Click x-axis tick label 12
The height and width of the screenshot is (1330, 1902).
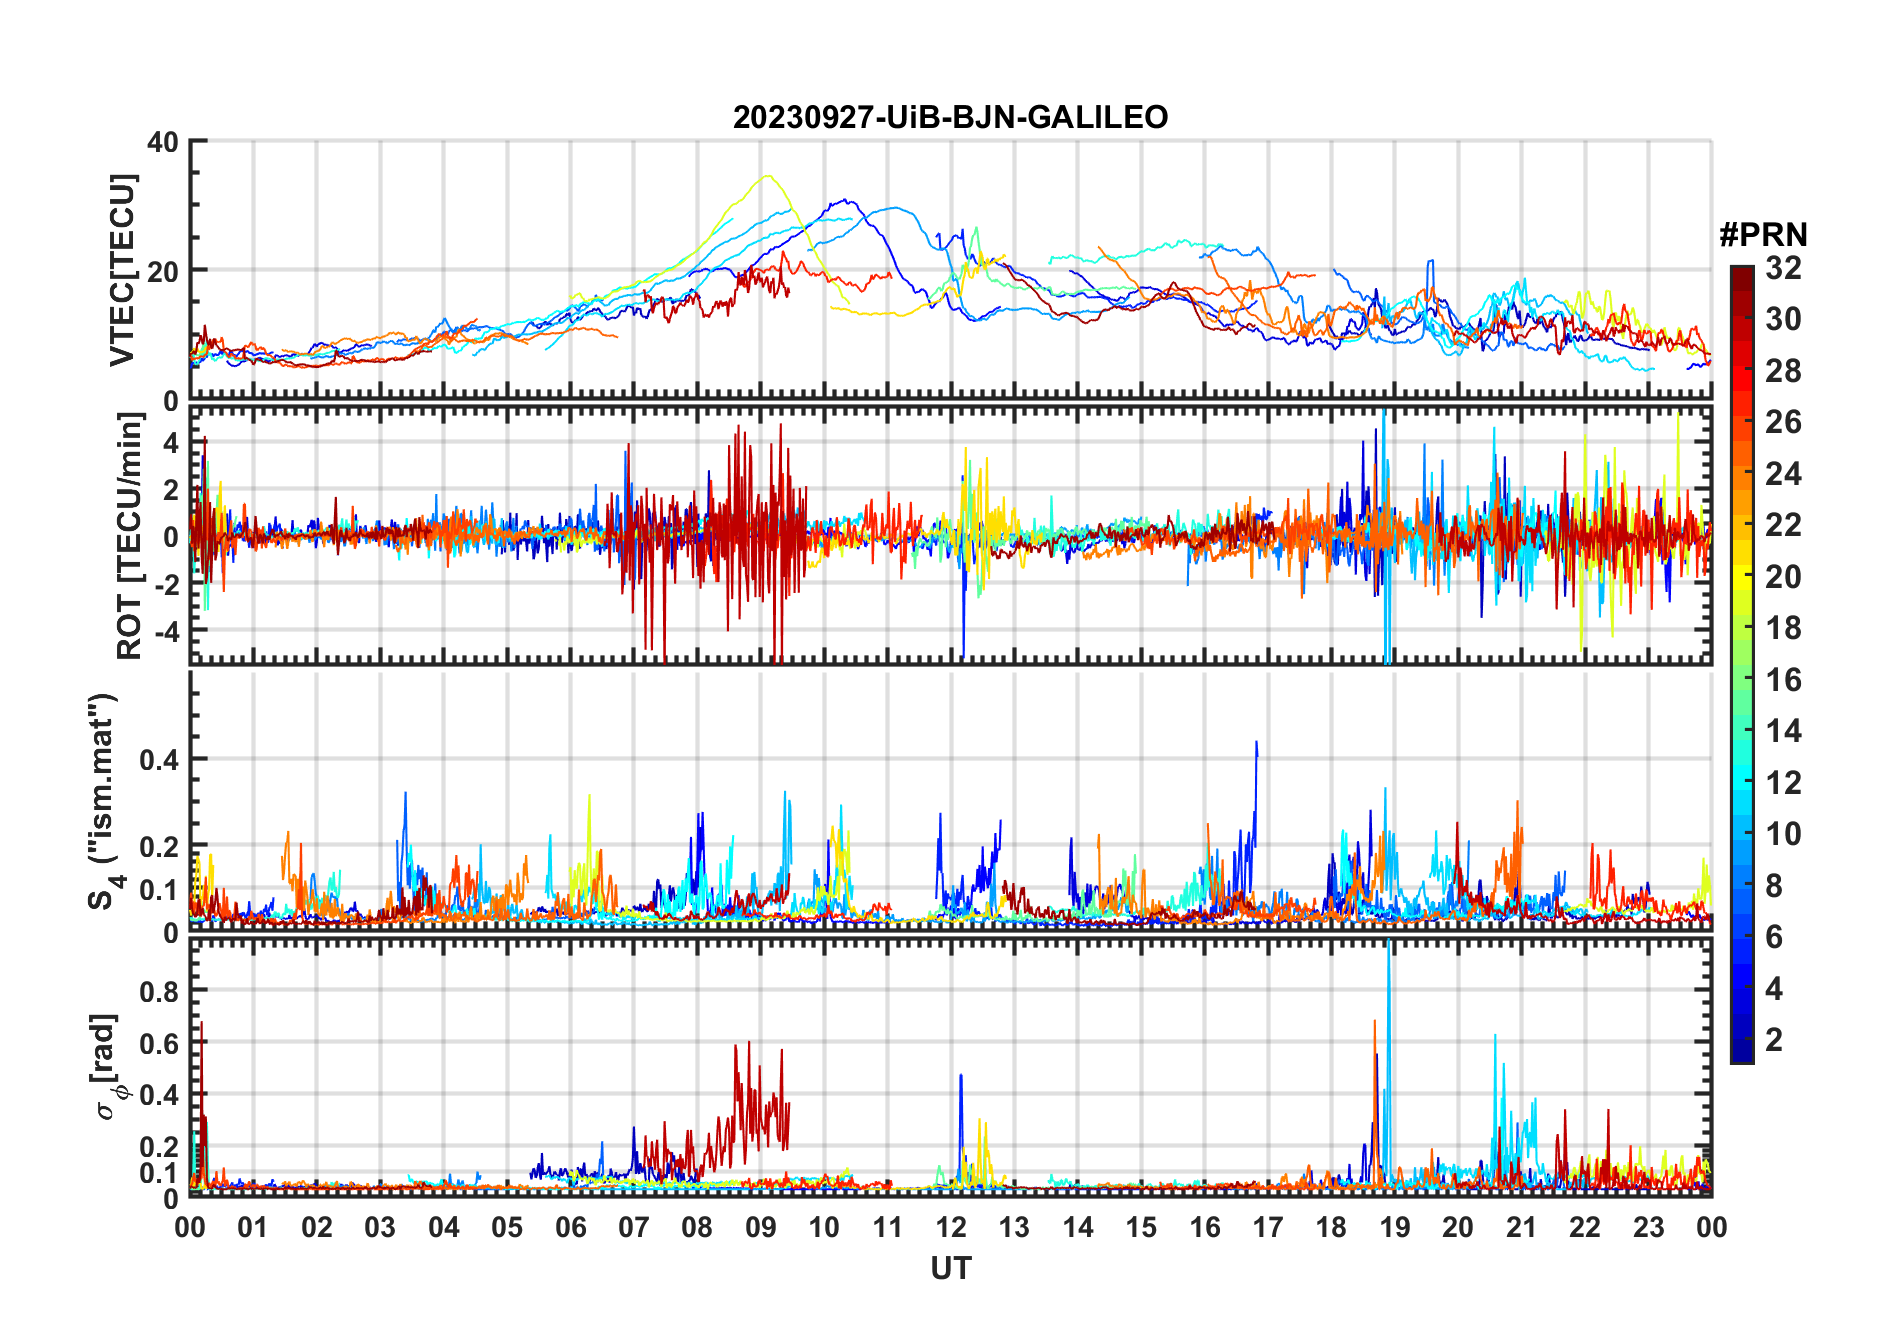[x=951, y=1227]
